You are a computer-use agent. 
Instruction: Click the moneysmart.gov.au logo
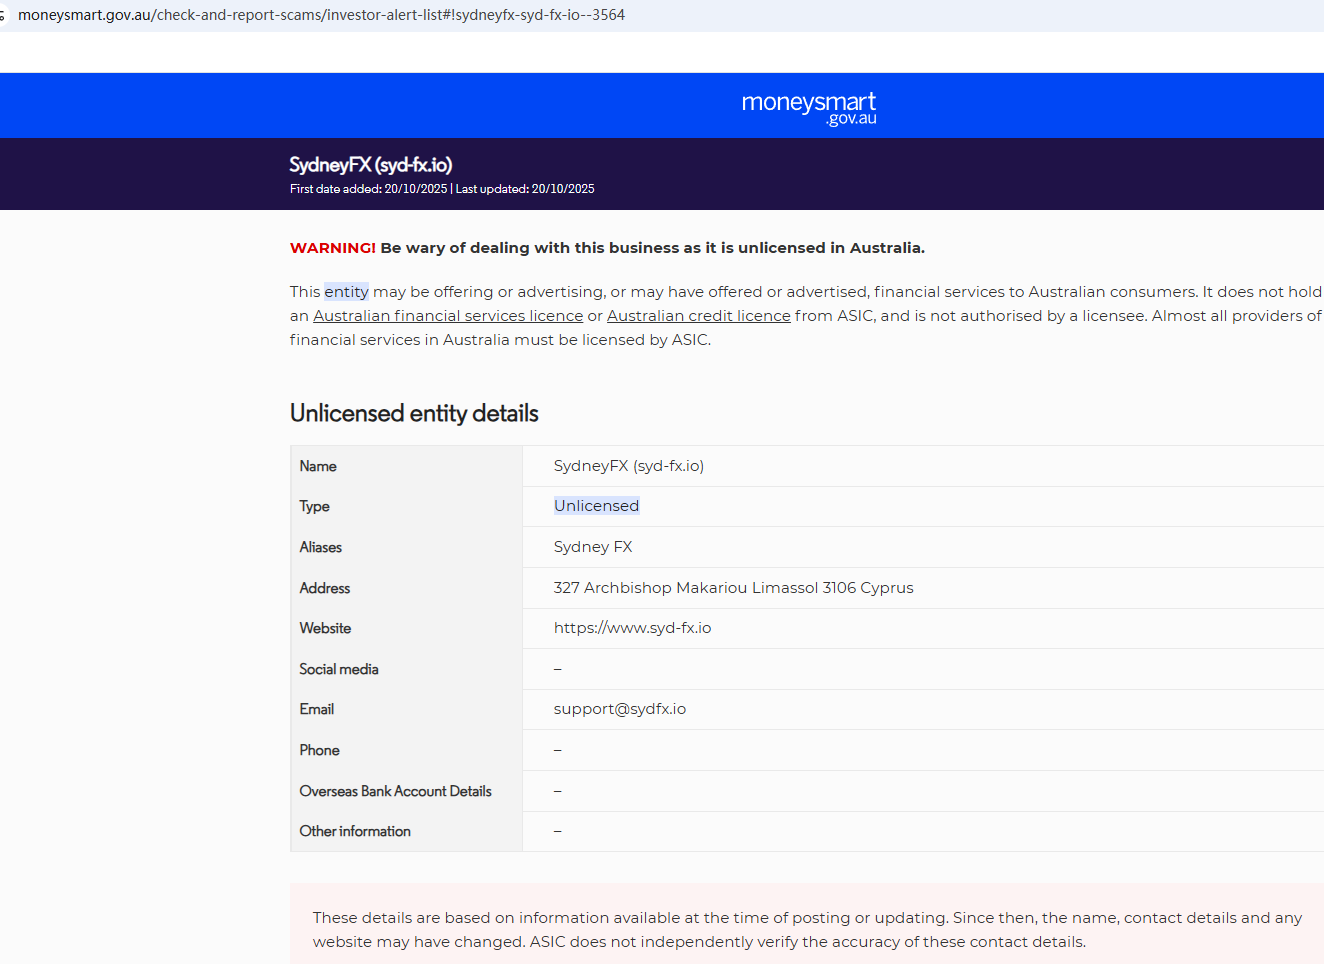pos(809,108)
